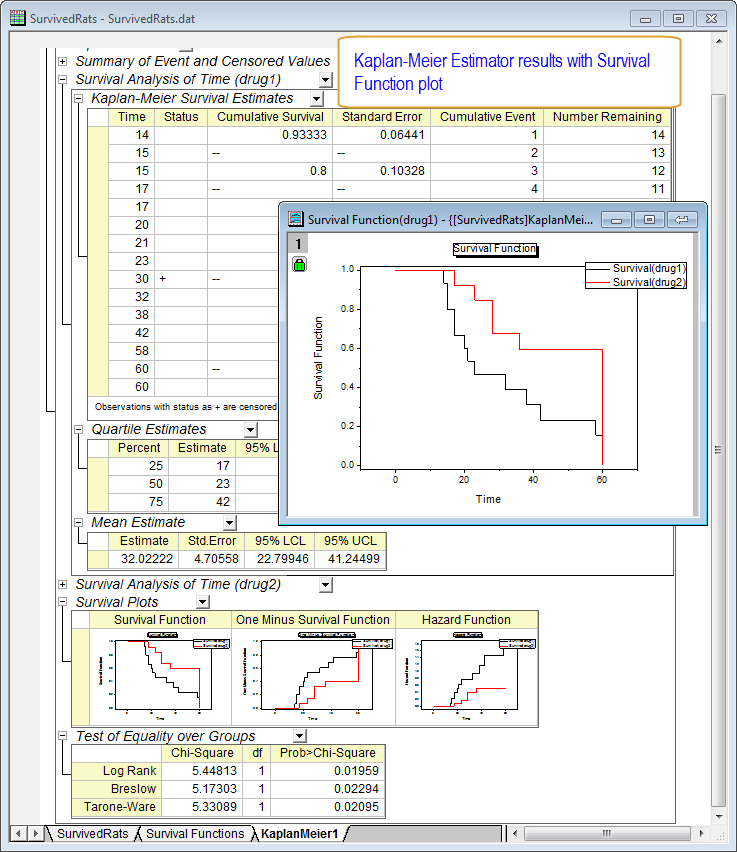Maximize the Survival Function graph window
Image resolution: width=737 pixels, height=852 pixels.
[x=649, y=220]
